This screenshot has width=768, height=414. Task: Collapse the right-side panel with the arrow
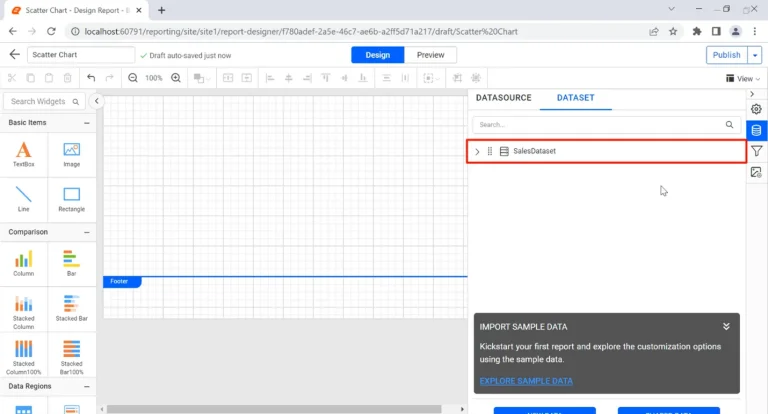752,94
